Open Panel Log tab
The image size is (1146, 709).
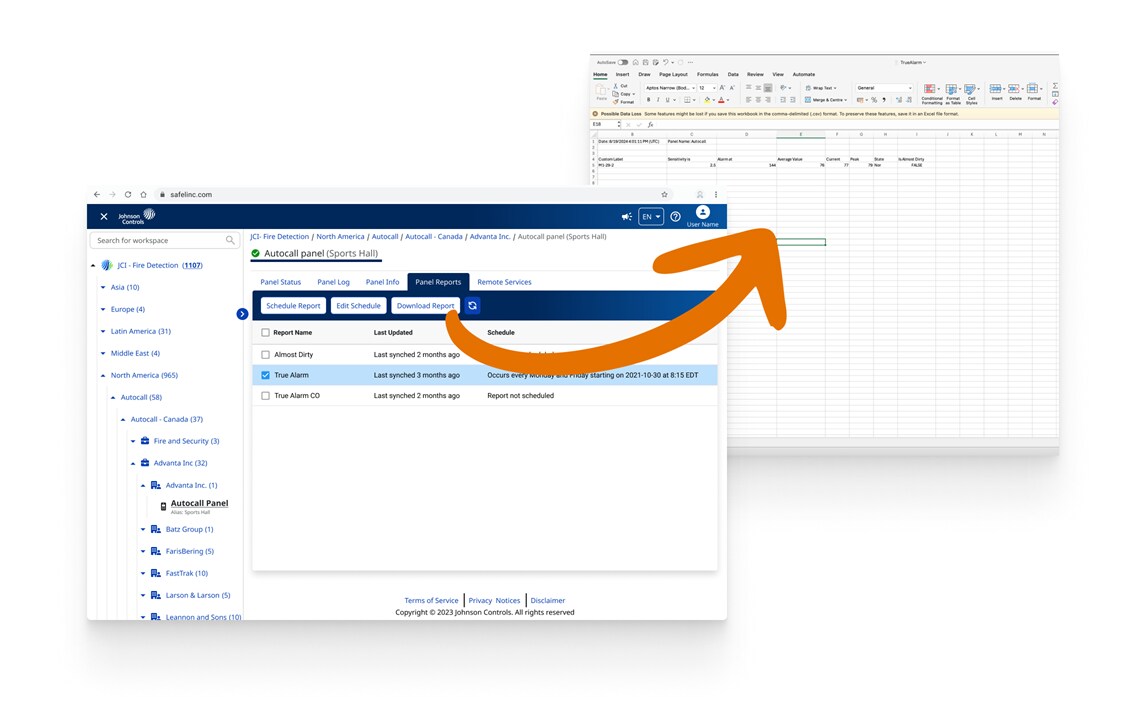[x=333, y=282]
